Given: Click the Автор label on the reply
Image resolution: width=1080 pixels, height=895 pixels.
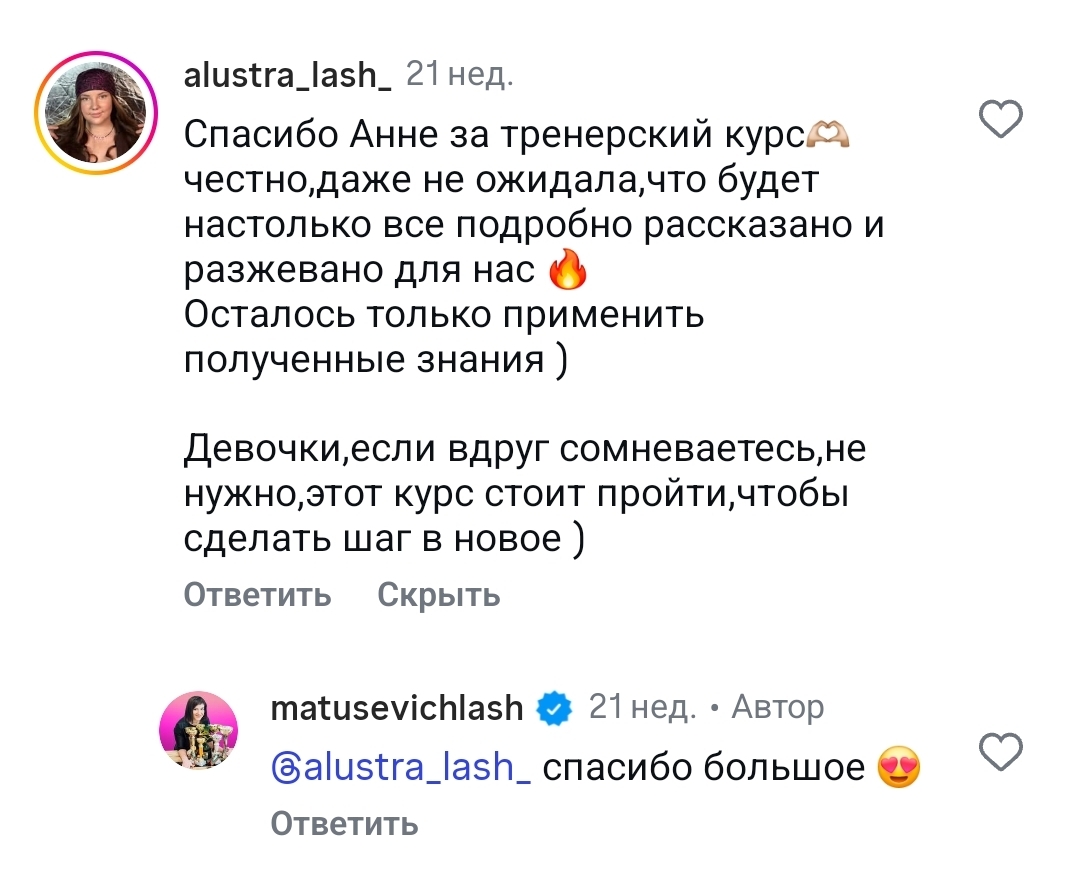Looking at the screenshot, I should pyautogui.click(x=781, y=706).
